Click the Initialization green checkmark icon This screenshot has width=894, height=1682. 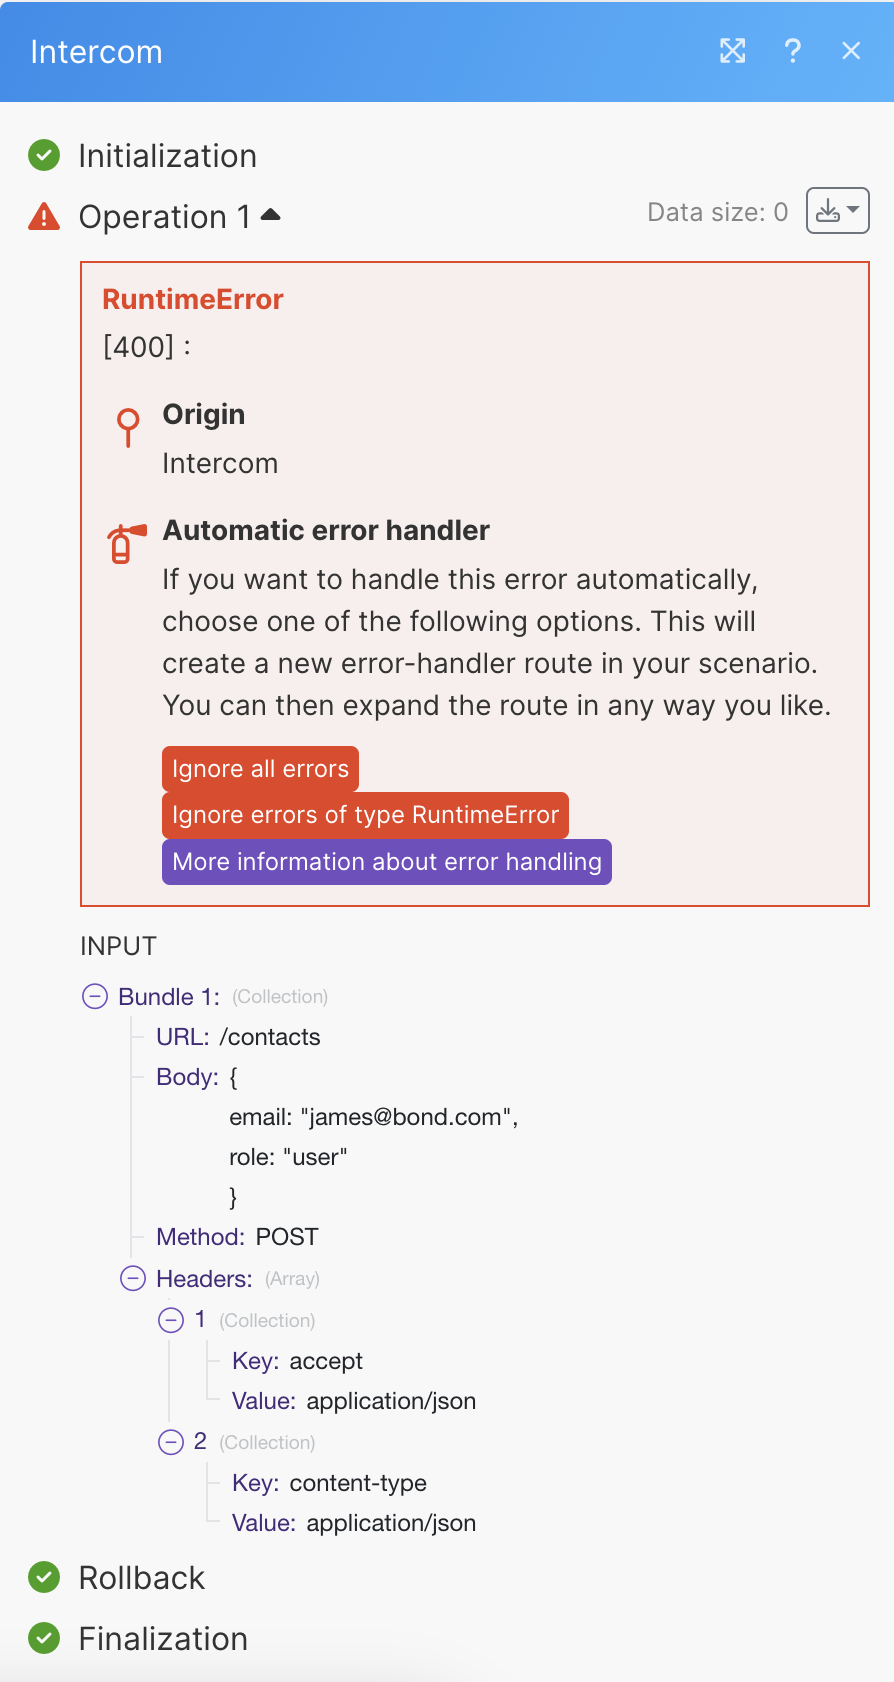44,155
